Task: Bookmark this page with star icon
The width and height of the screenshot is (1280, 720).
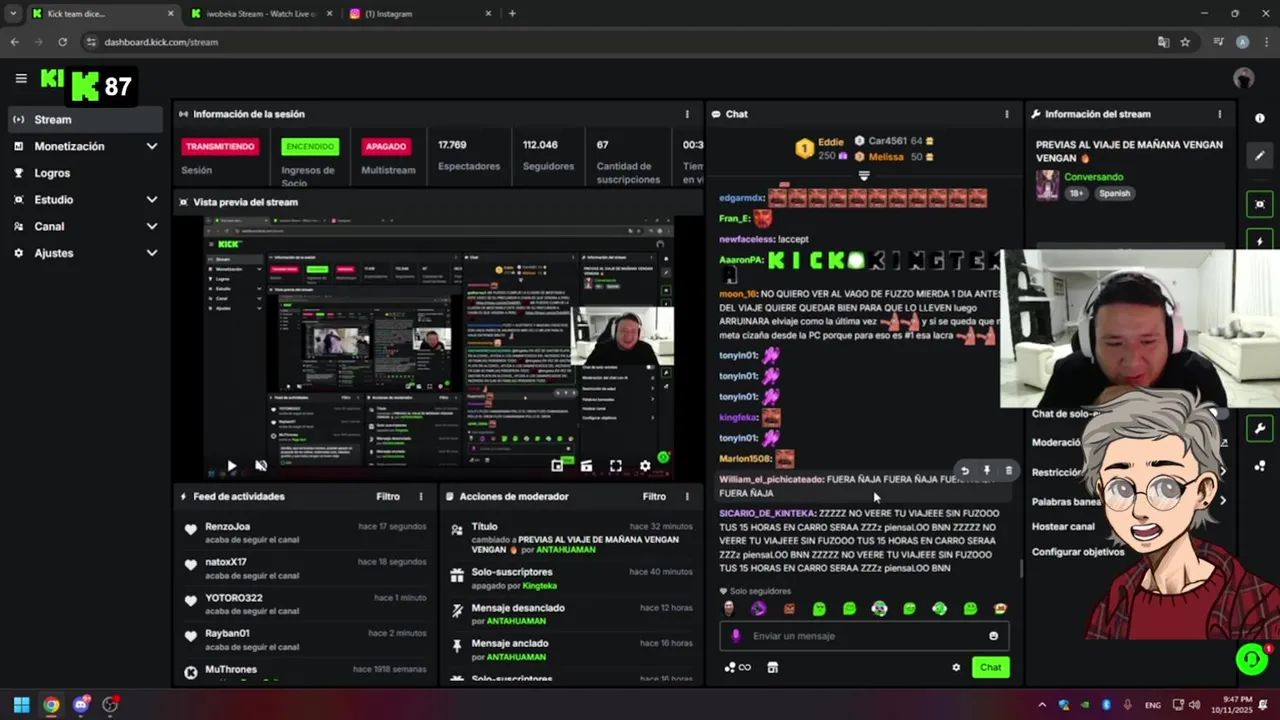Action: point(1185,42)
